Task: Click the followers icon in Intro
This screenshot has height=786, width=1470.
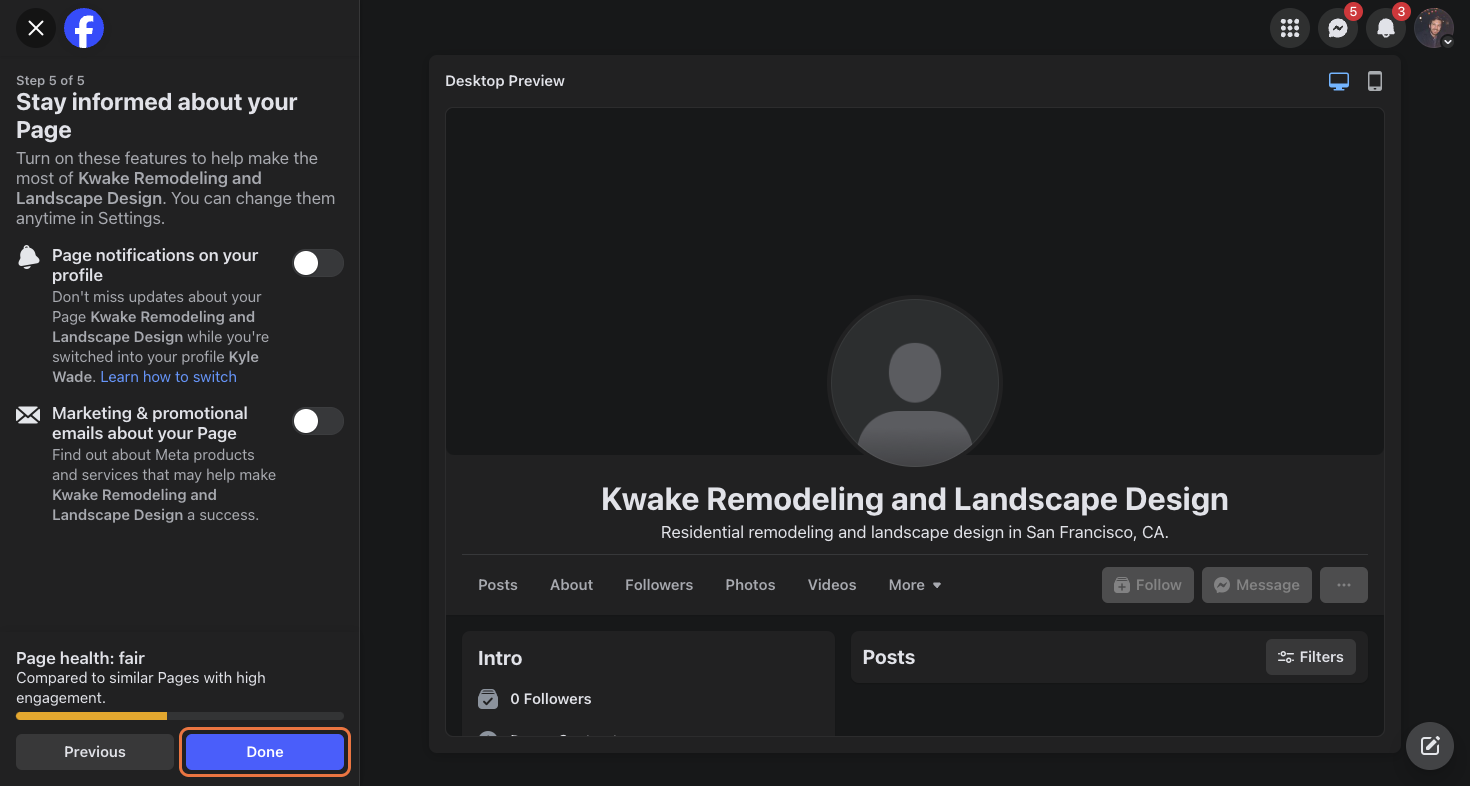Action: pos(488,699)
